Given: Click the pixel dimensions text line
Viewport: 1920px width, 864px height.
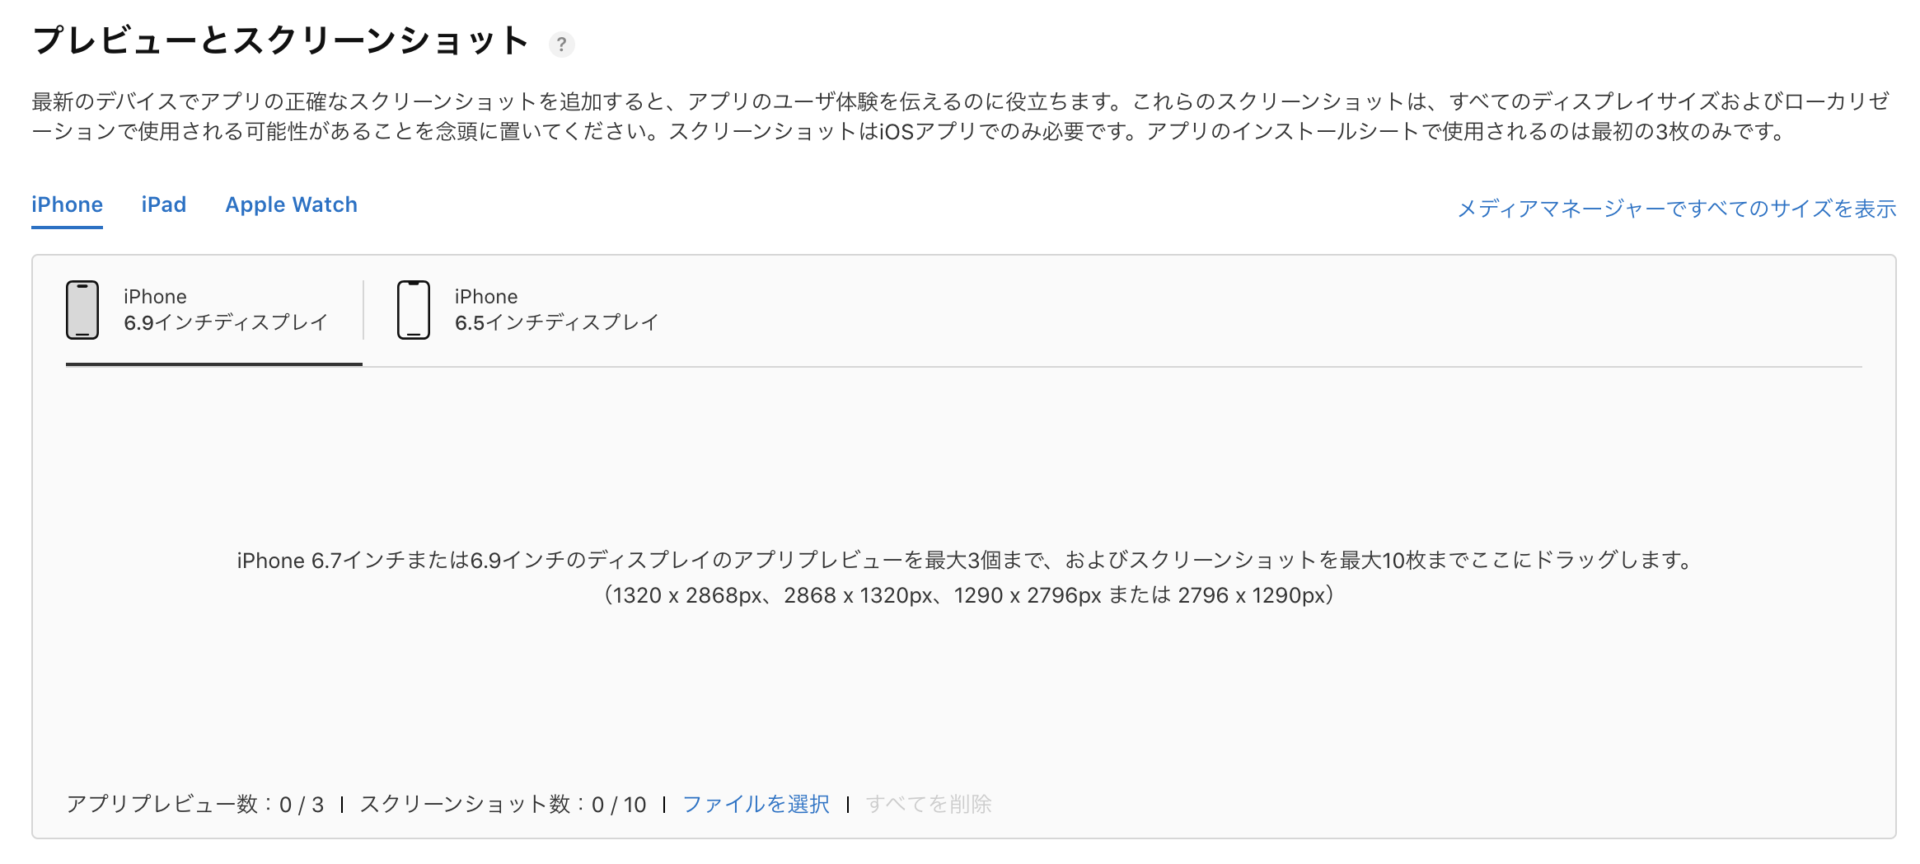Looking at the screenshot, I should pyautogui.click(x=969, y=595).
